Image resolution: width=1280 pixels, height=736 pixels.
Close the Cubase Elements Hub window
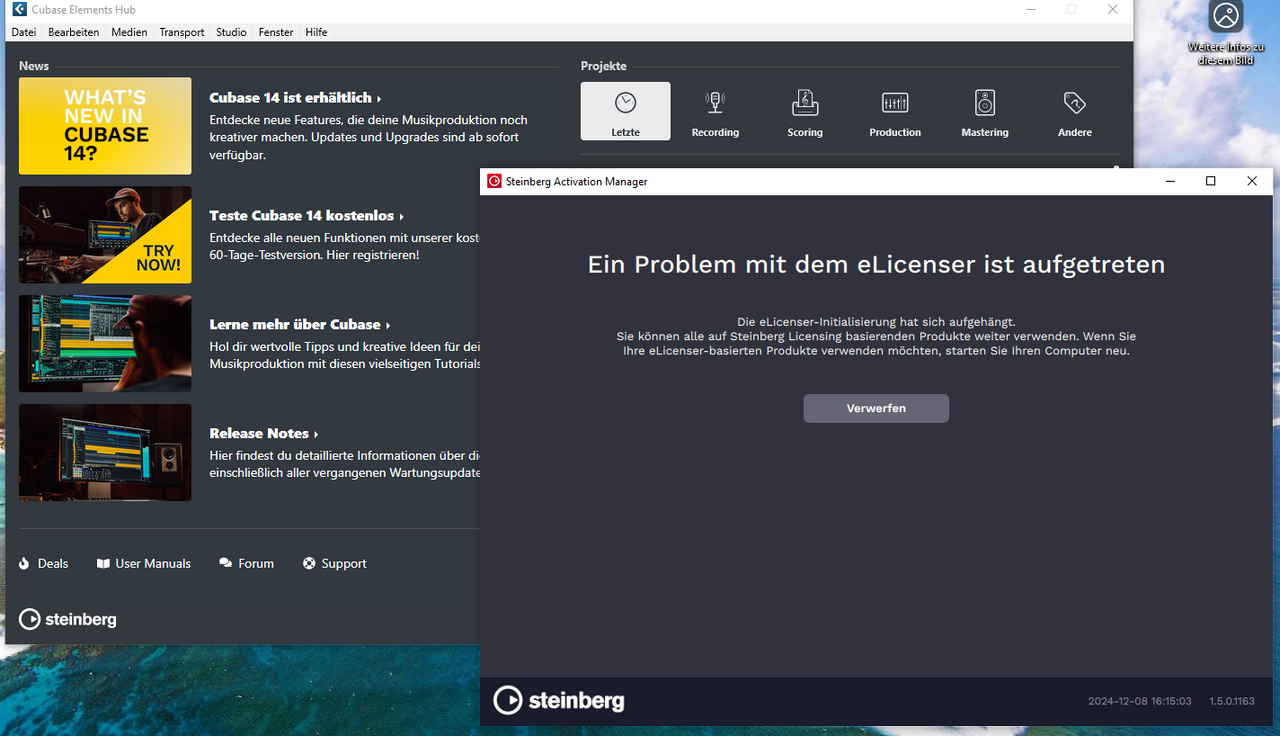coord(1113,9)
